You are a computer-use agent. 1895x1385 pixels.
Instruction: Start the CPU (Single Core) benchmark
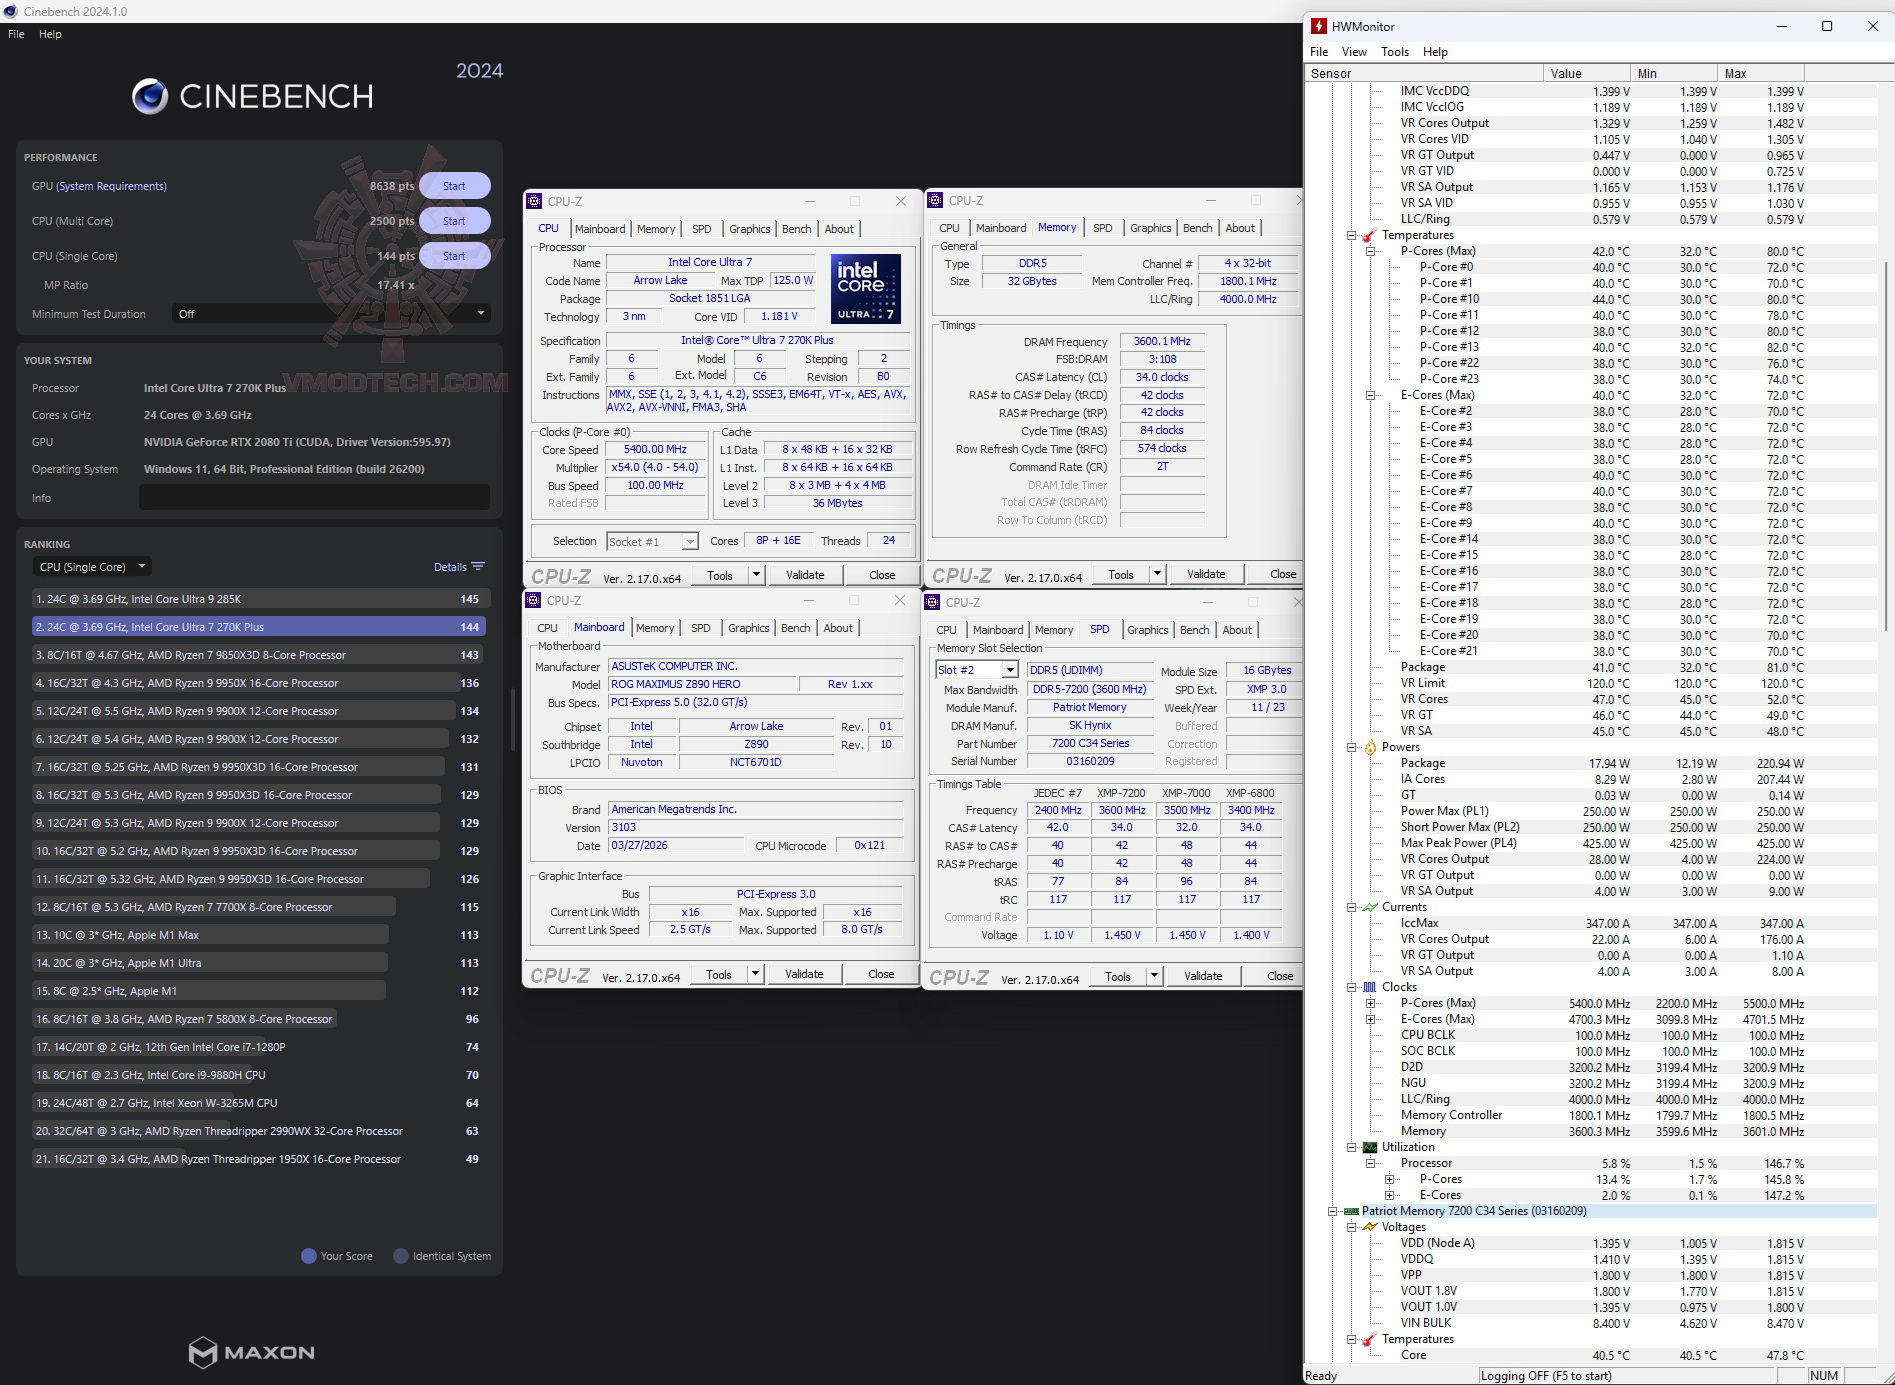(454, 256)
